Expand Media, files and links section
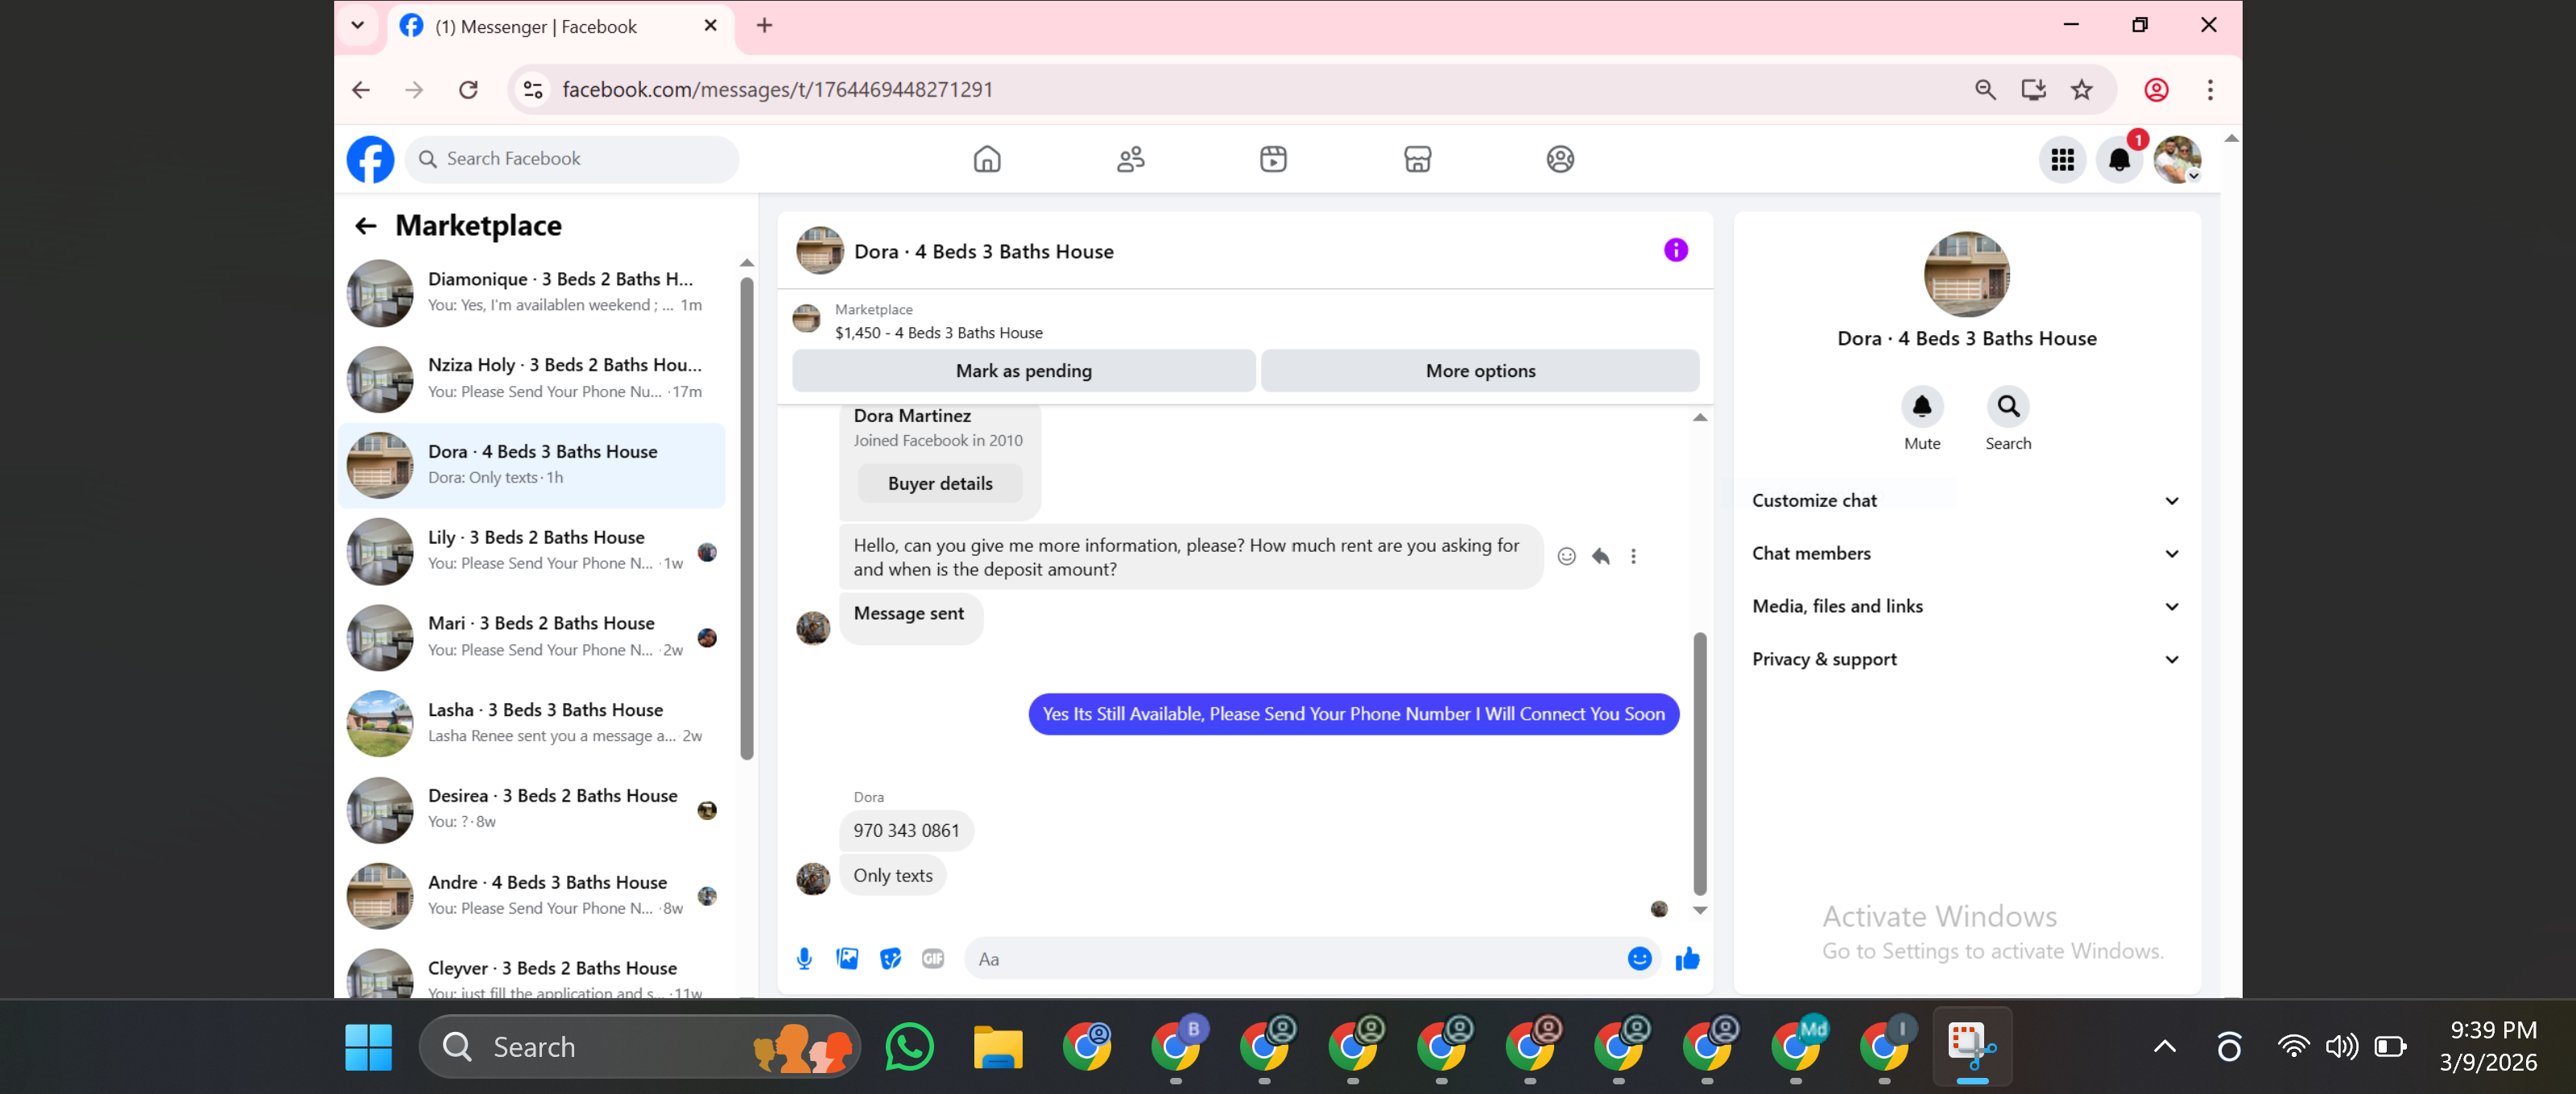This screenshot has height=1094, width=2576. click(1965, 607)
